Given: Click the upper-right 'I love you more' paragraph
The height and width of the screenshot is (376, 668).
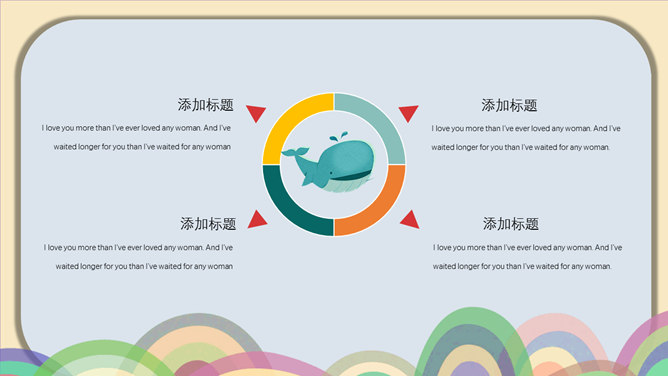Looking at the screenshot, I should click(526, 138).
